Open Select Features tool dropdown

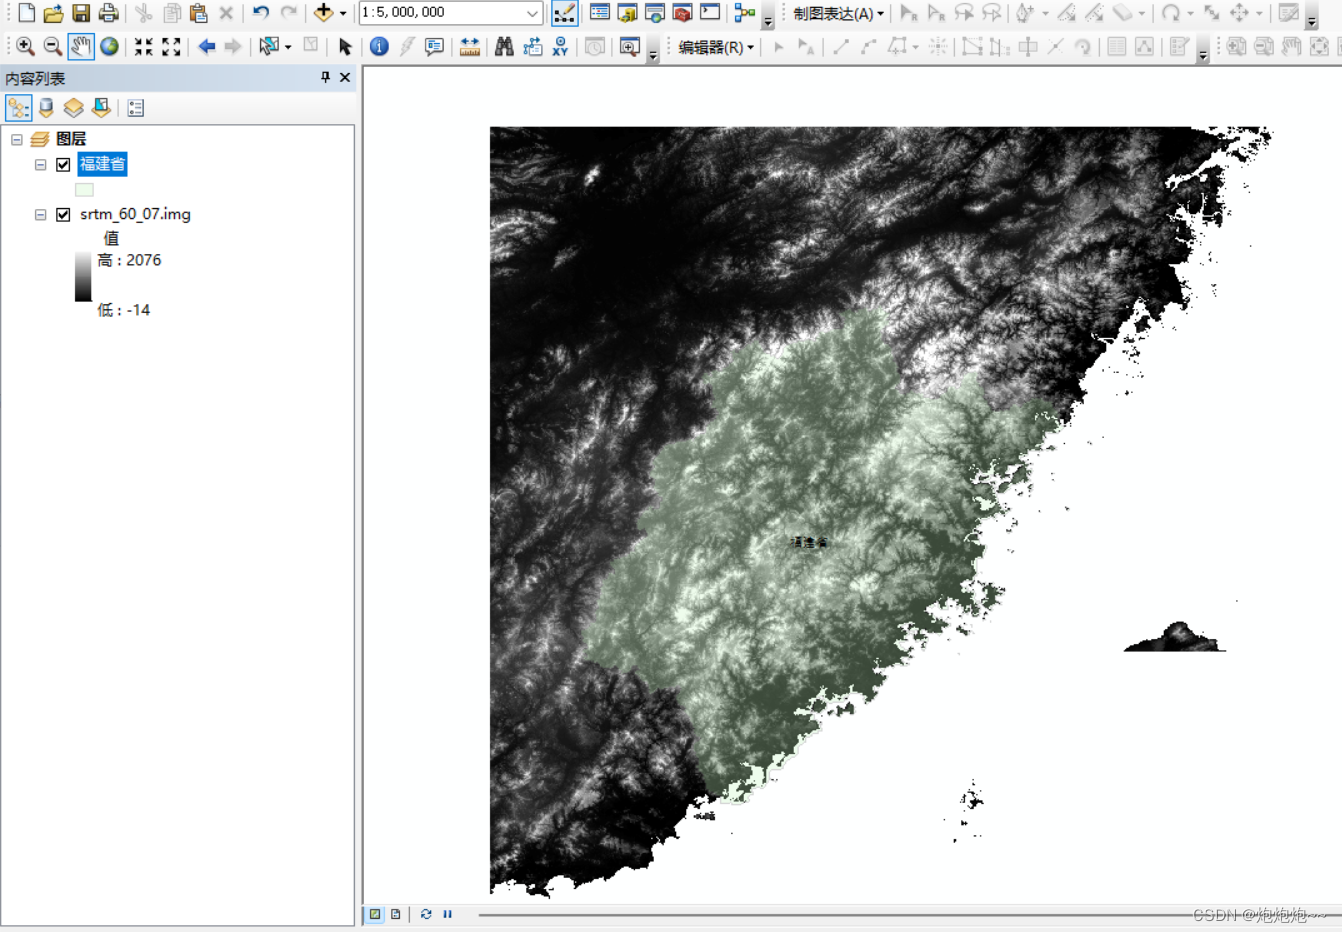[x=288, y=46]
